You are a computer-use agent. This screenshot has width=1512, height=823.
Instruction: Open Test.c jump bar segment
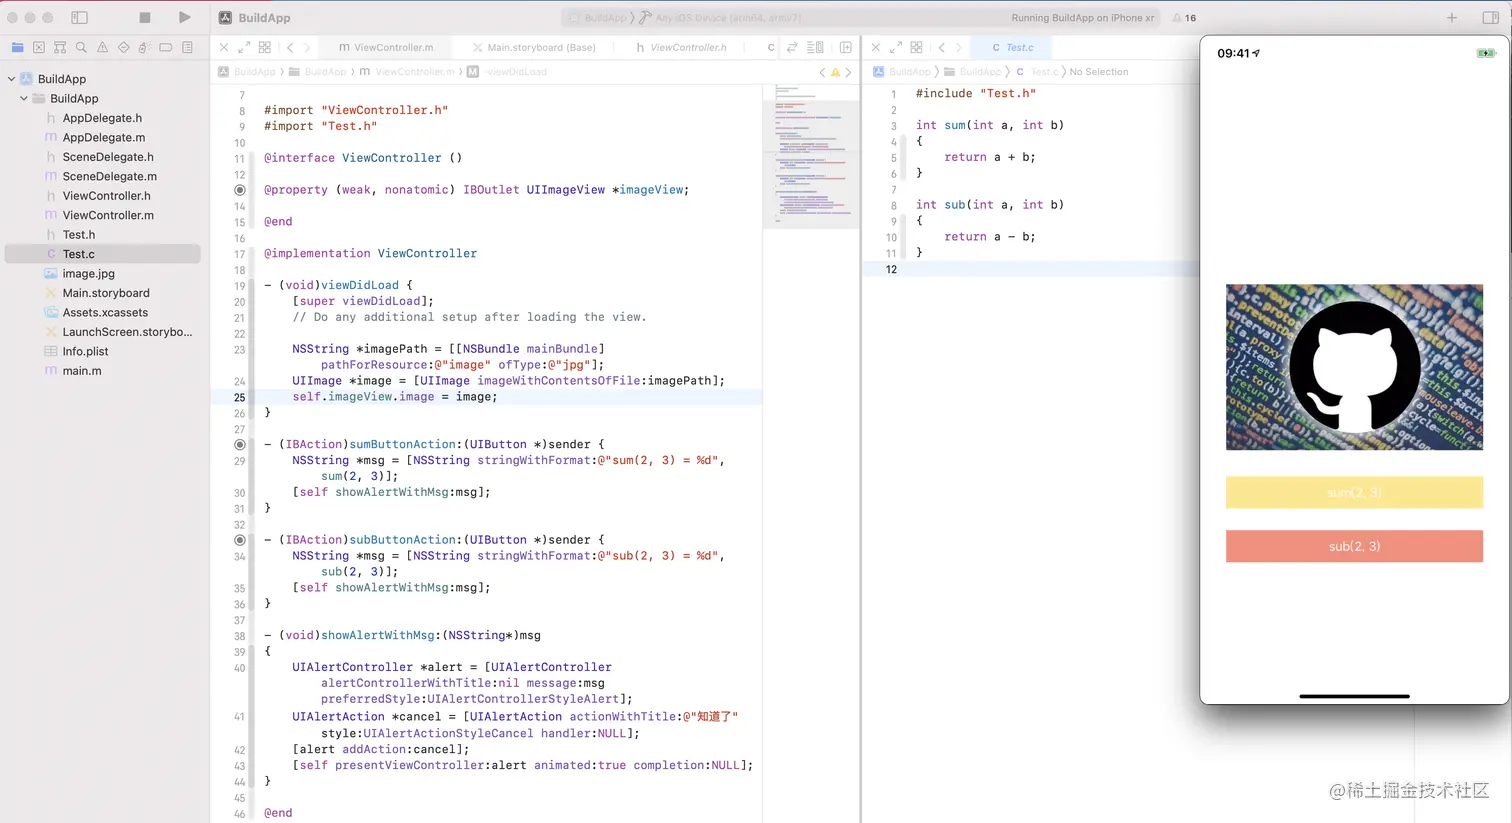1037,72
